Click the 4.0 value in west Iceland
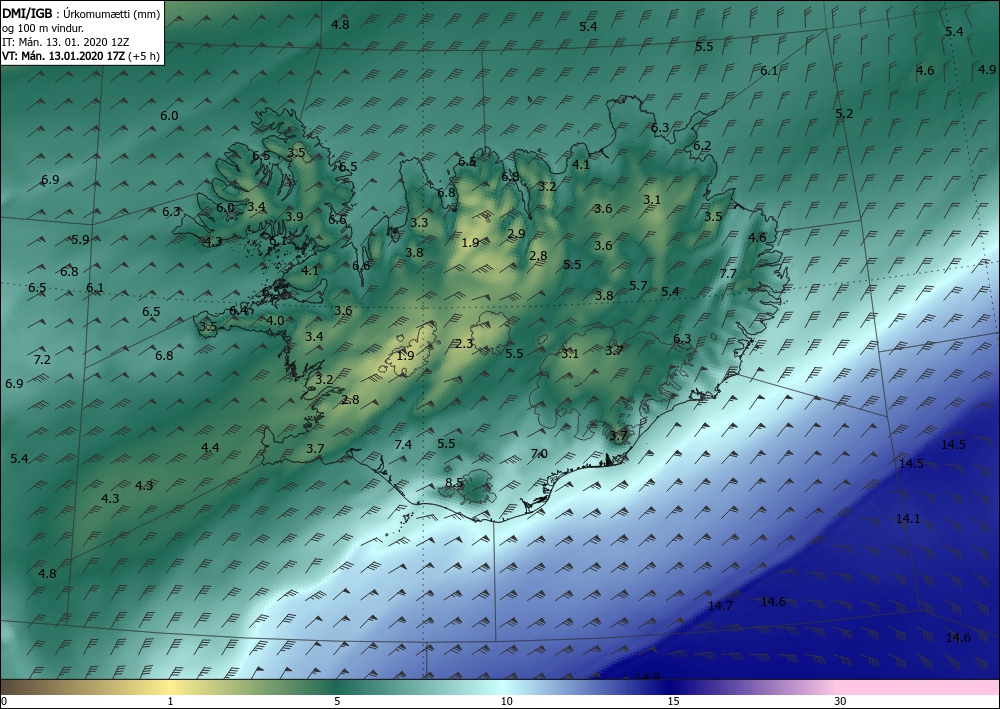This screenshot has width=1000, height=709. coord(276,320)
